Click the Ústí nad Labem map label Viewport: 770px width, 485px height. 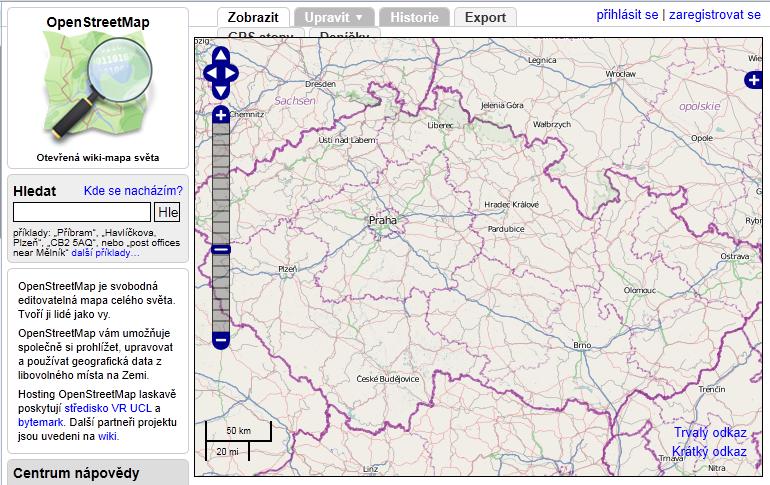(347, 140)
